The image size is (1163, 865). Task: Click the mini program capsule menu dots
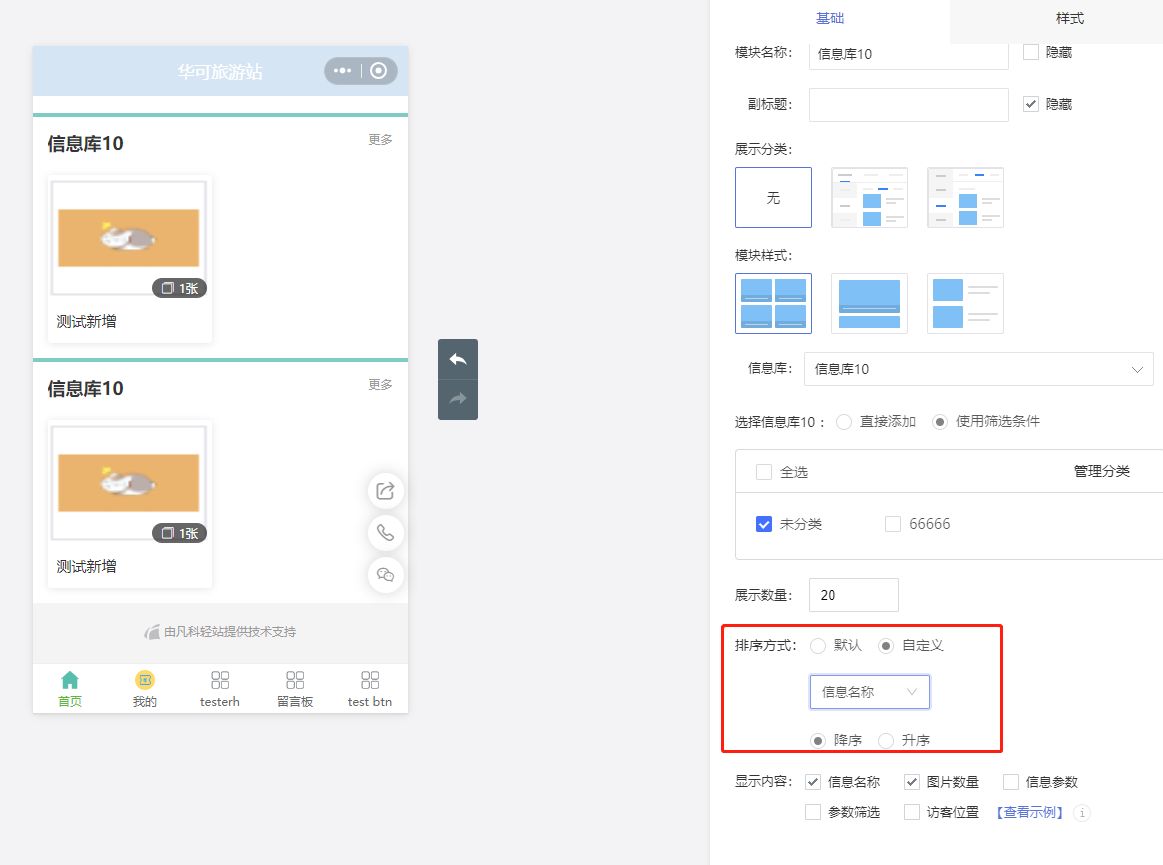click(x=343, y=71)
